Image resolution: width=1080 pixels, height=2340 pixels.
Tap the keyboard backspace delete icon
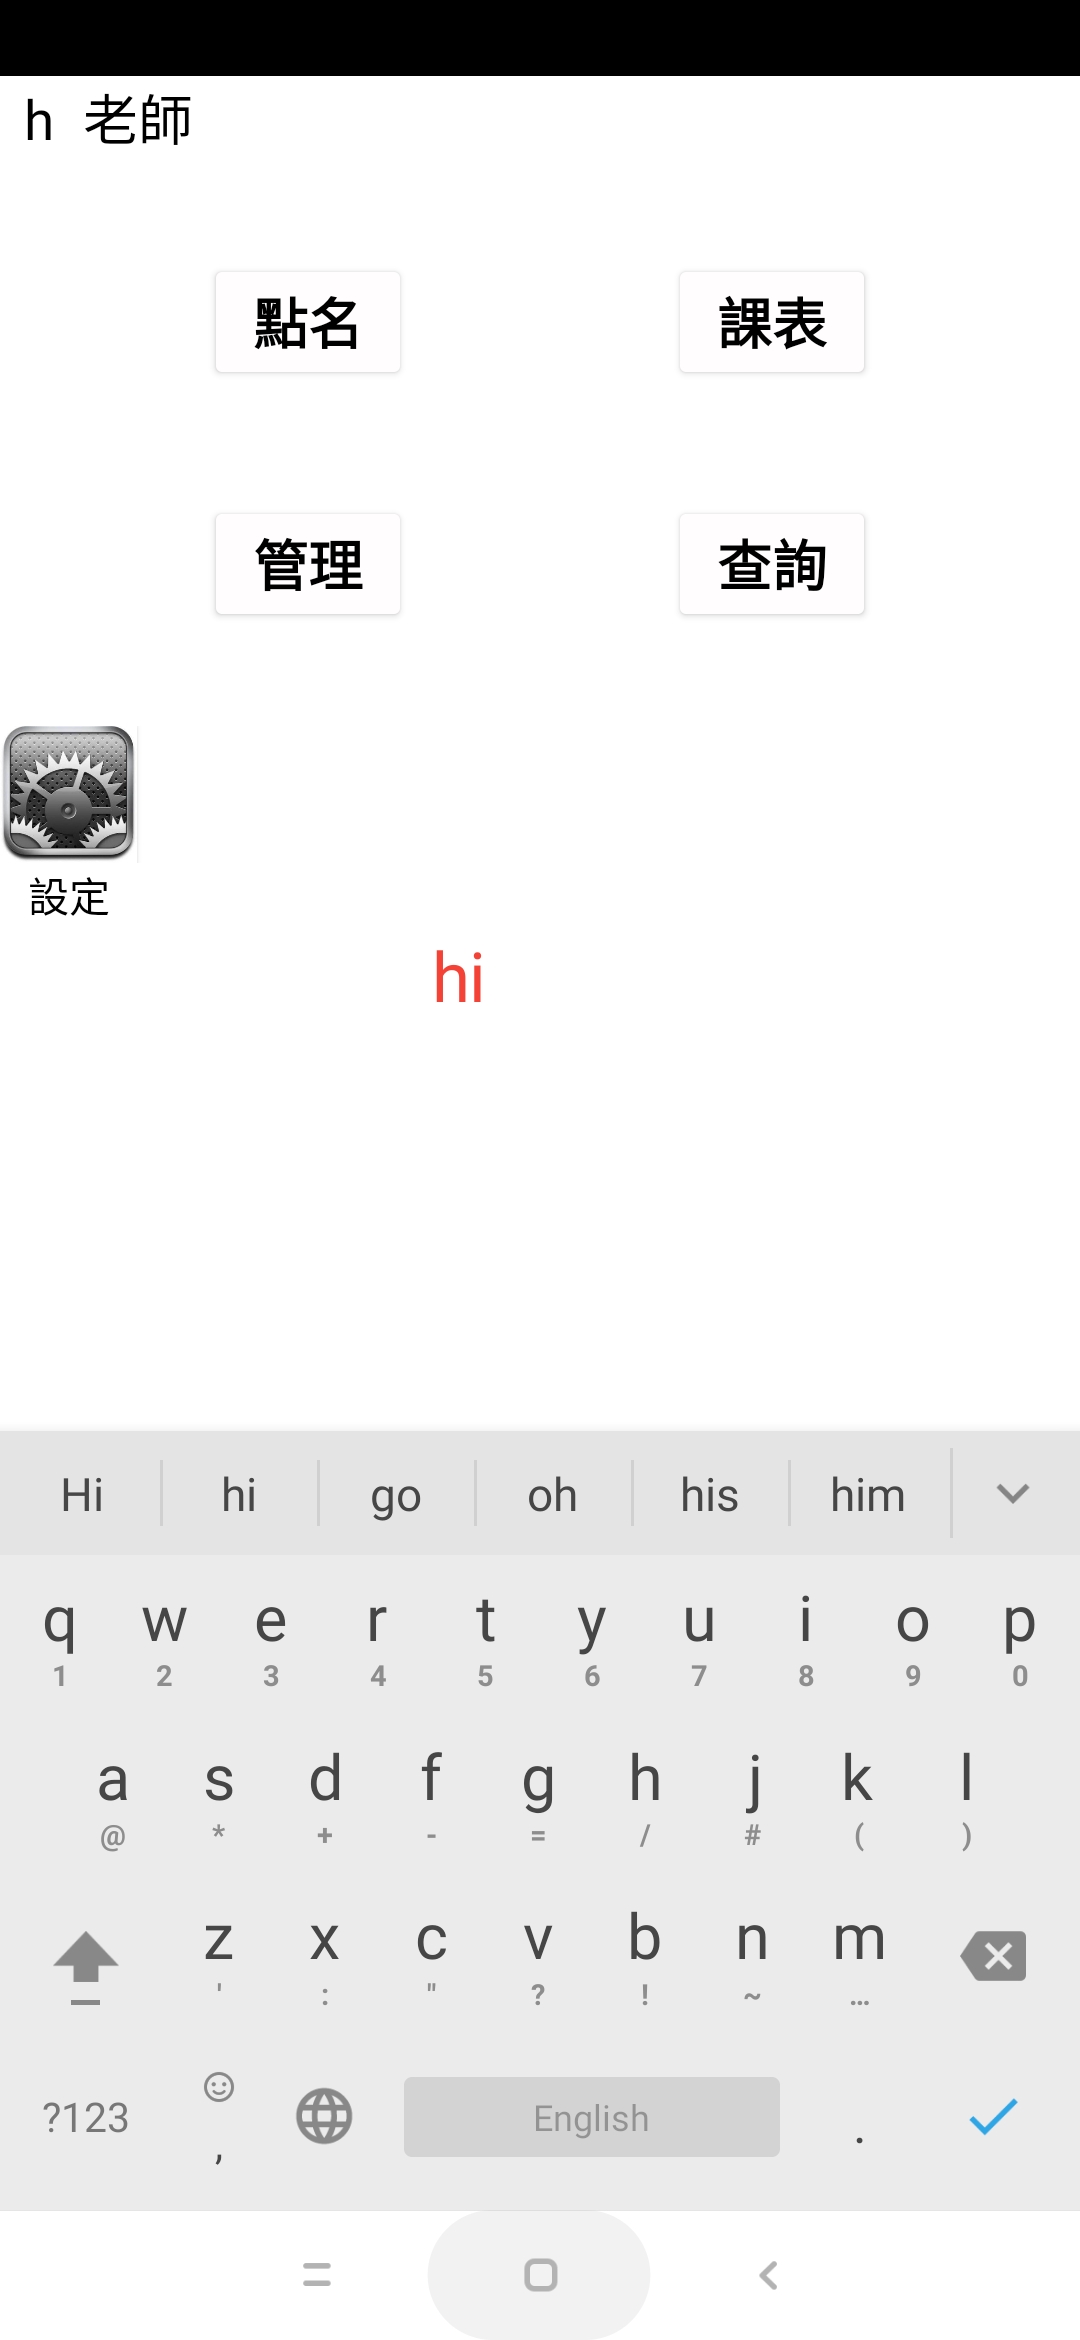point(993,1956)
